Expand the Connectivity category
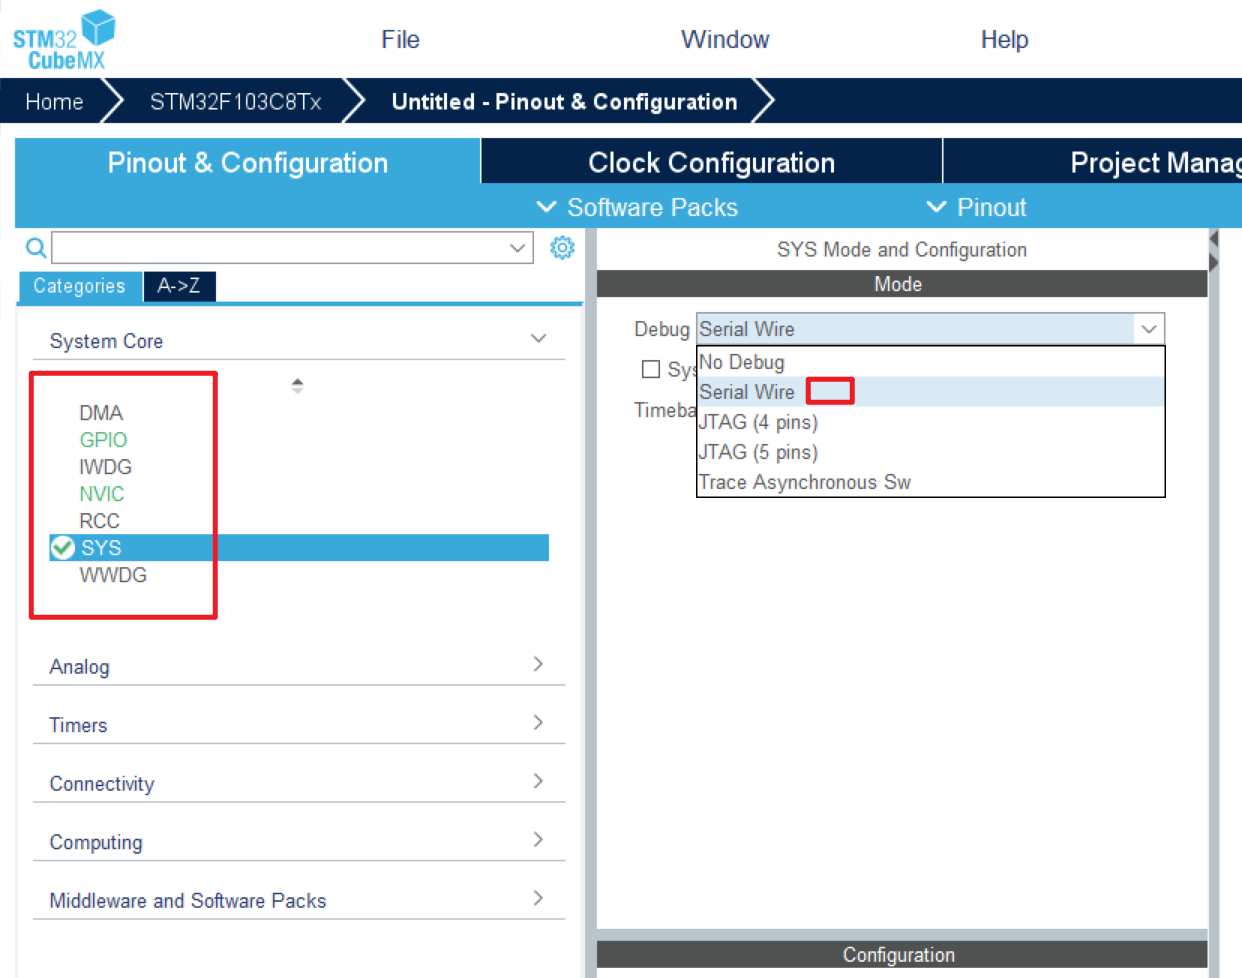 pos(538,781)
